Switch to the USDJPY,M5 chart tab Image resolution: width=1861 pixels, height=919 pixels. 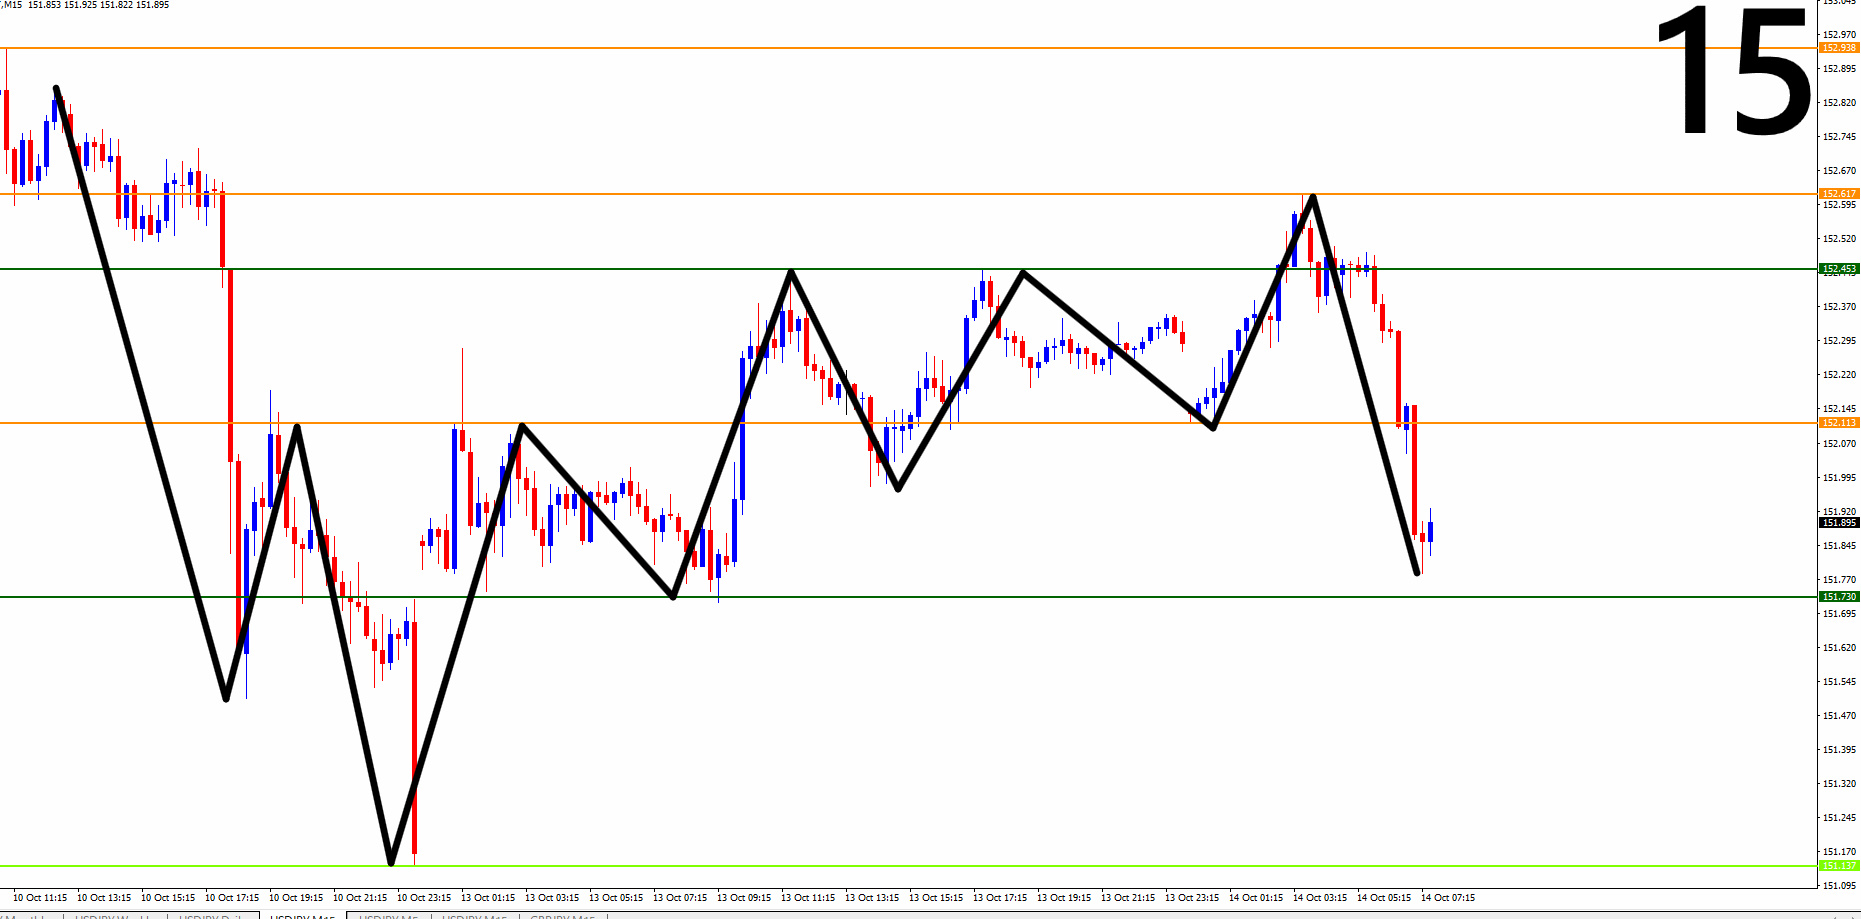[389, 915]
